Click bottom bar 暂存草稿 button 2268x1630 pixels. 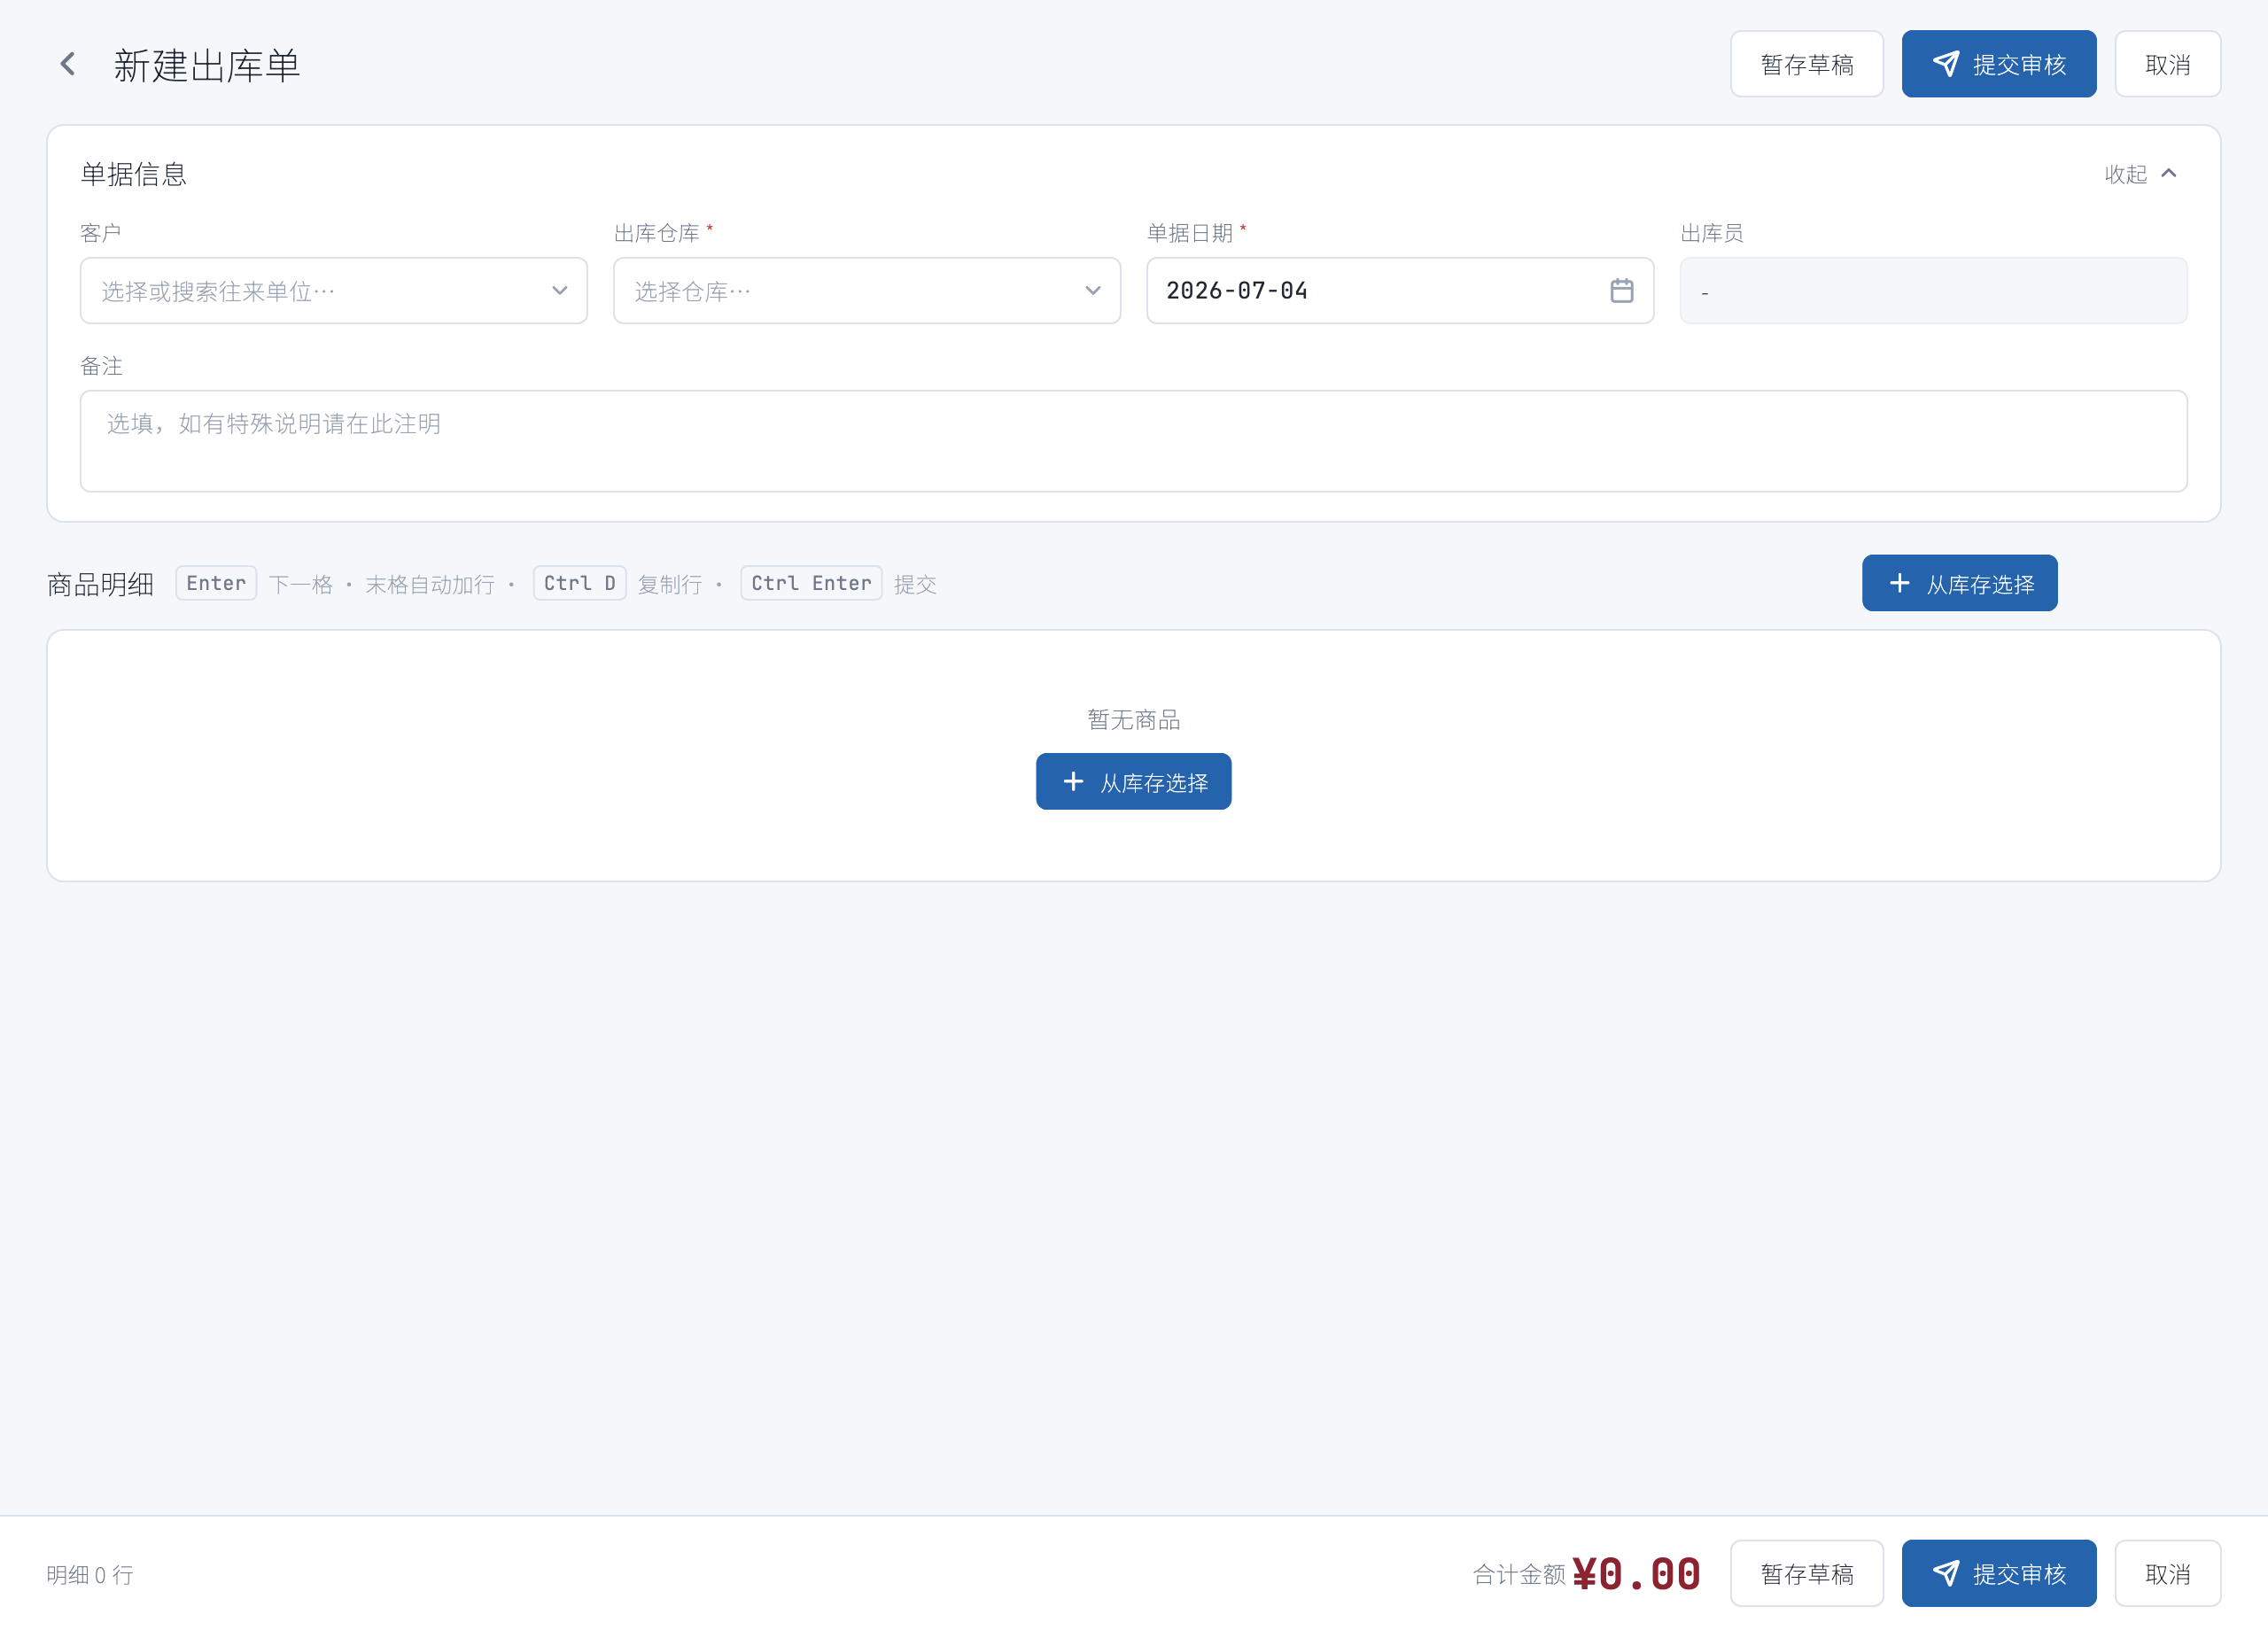pos(1806,1574)
